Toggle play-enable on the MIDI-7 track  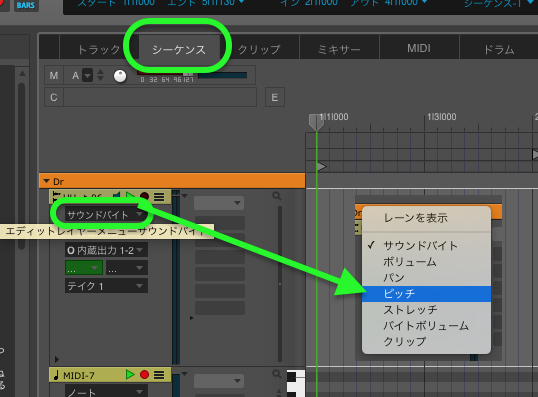[x=130, y=374]
